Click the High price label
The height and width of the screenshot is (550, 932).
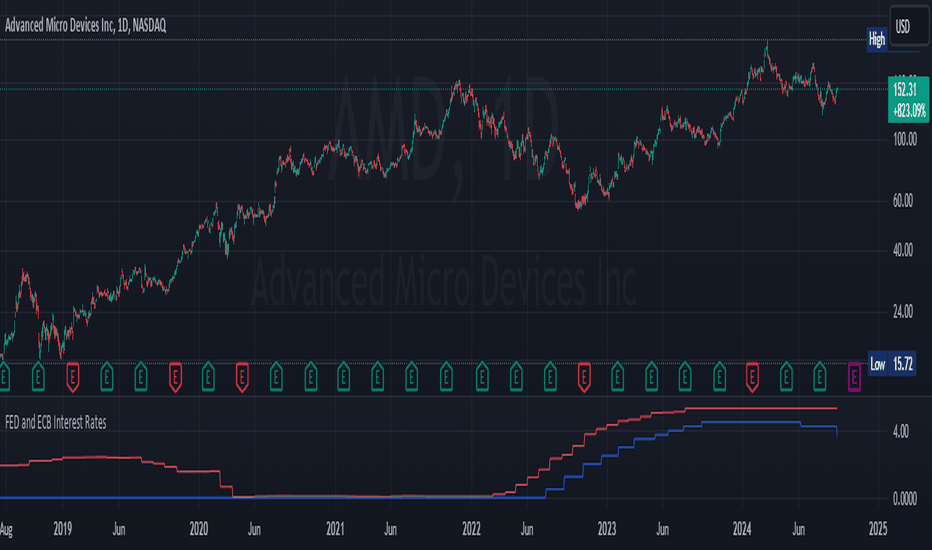pyautogui.click(x=877, y=39)
